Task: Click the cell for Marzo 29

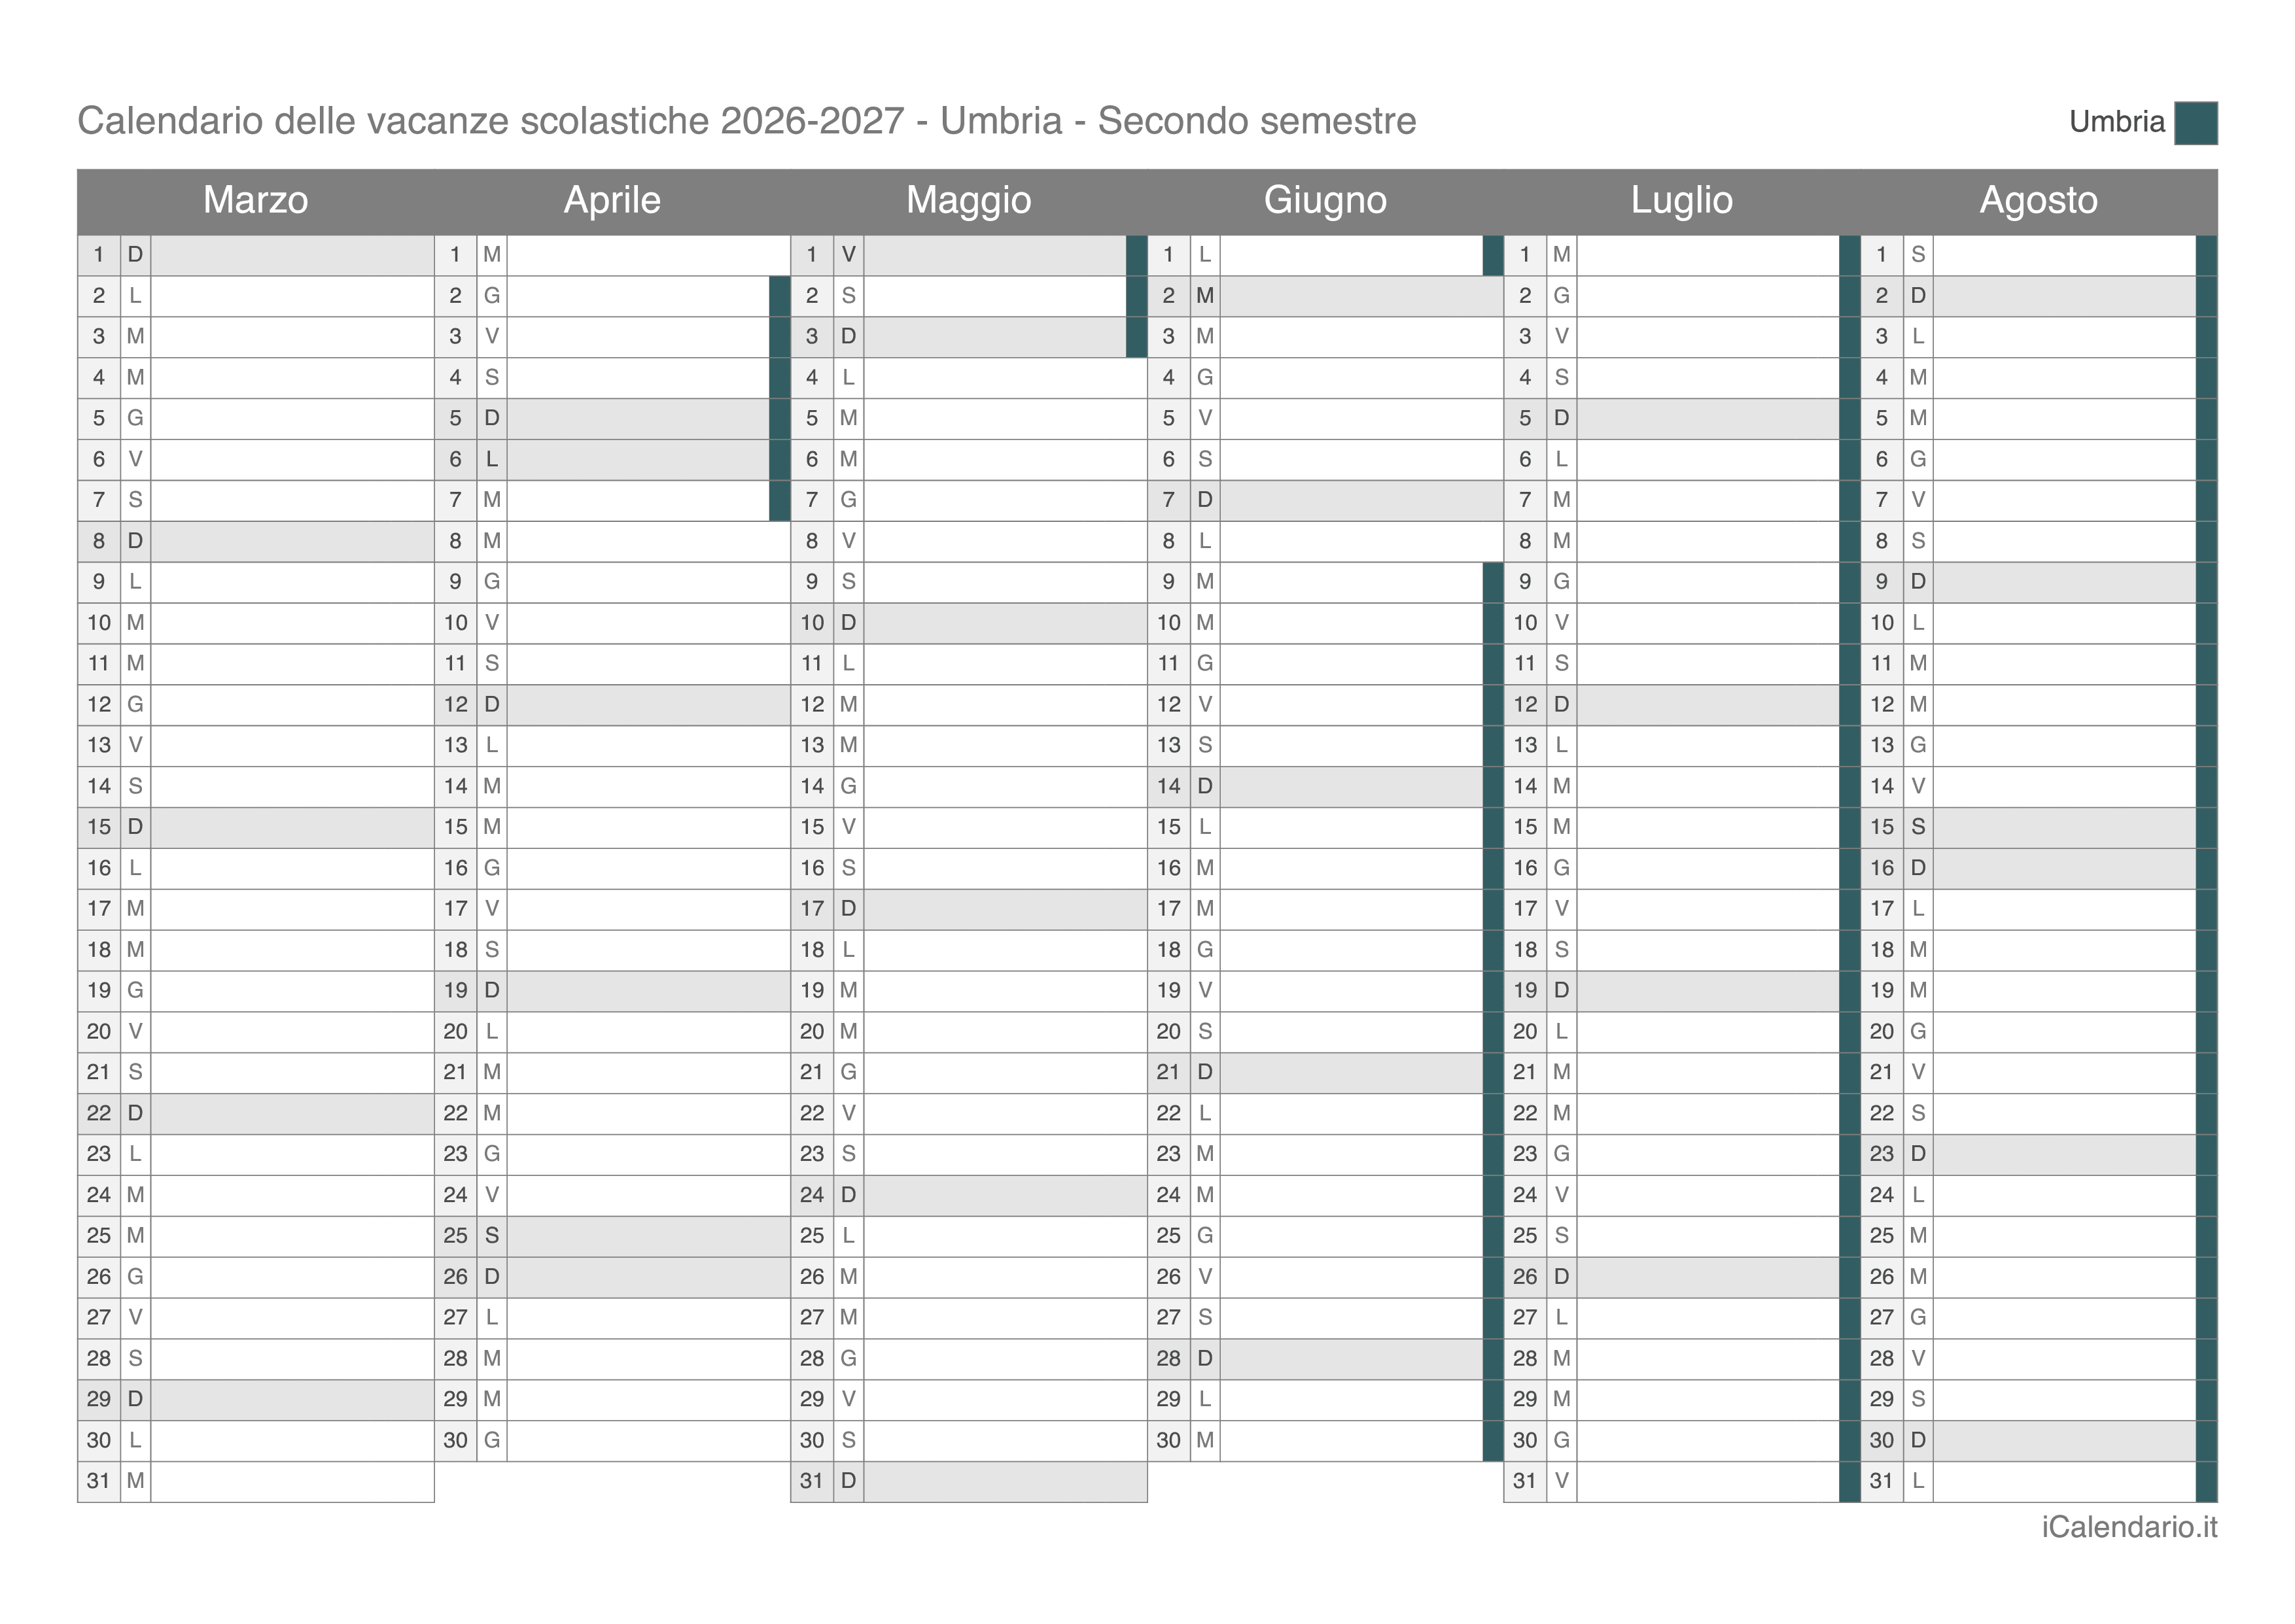Action: point(292,1399)
